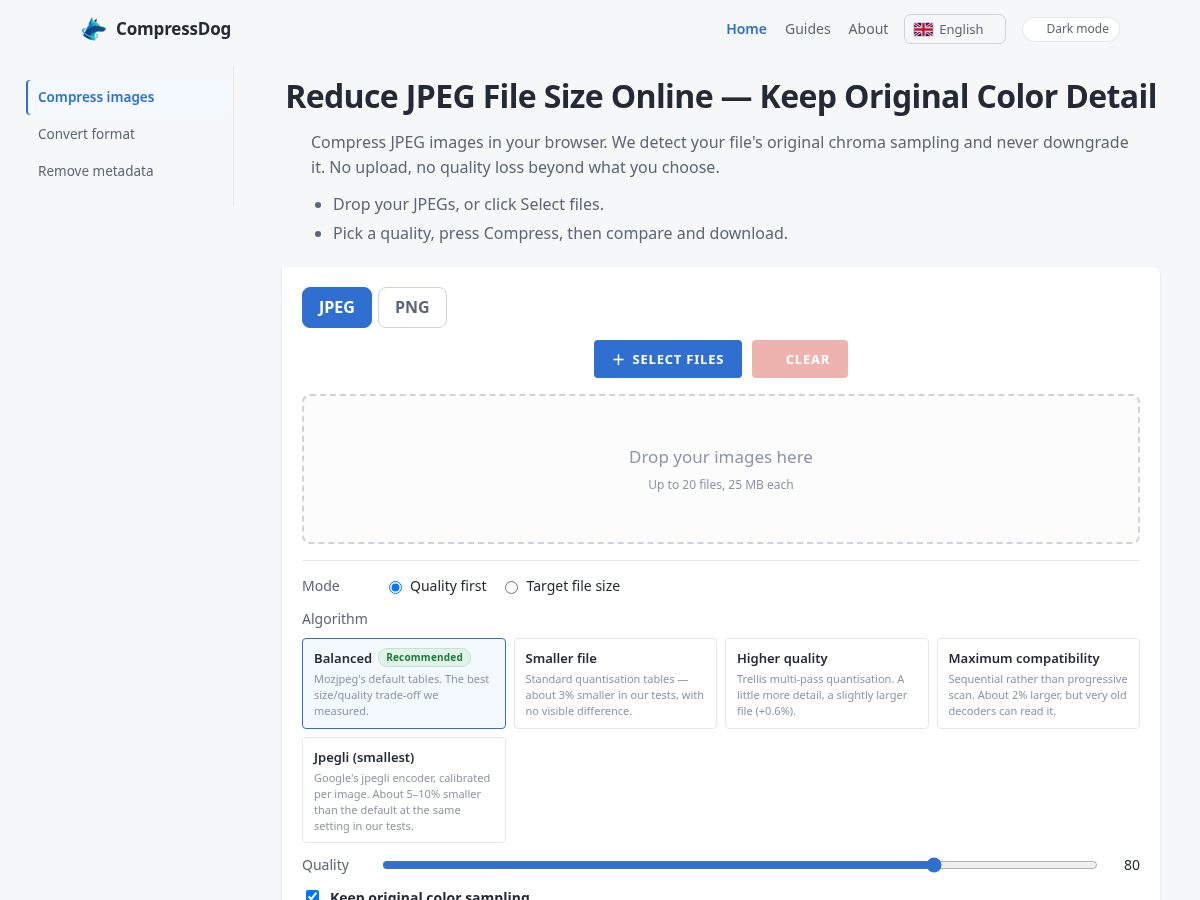Screen dimensions: 1200x900
Task: Click the CLEAR button
Action: tap(800, 359)
